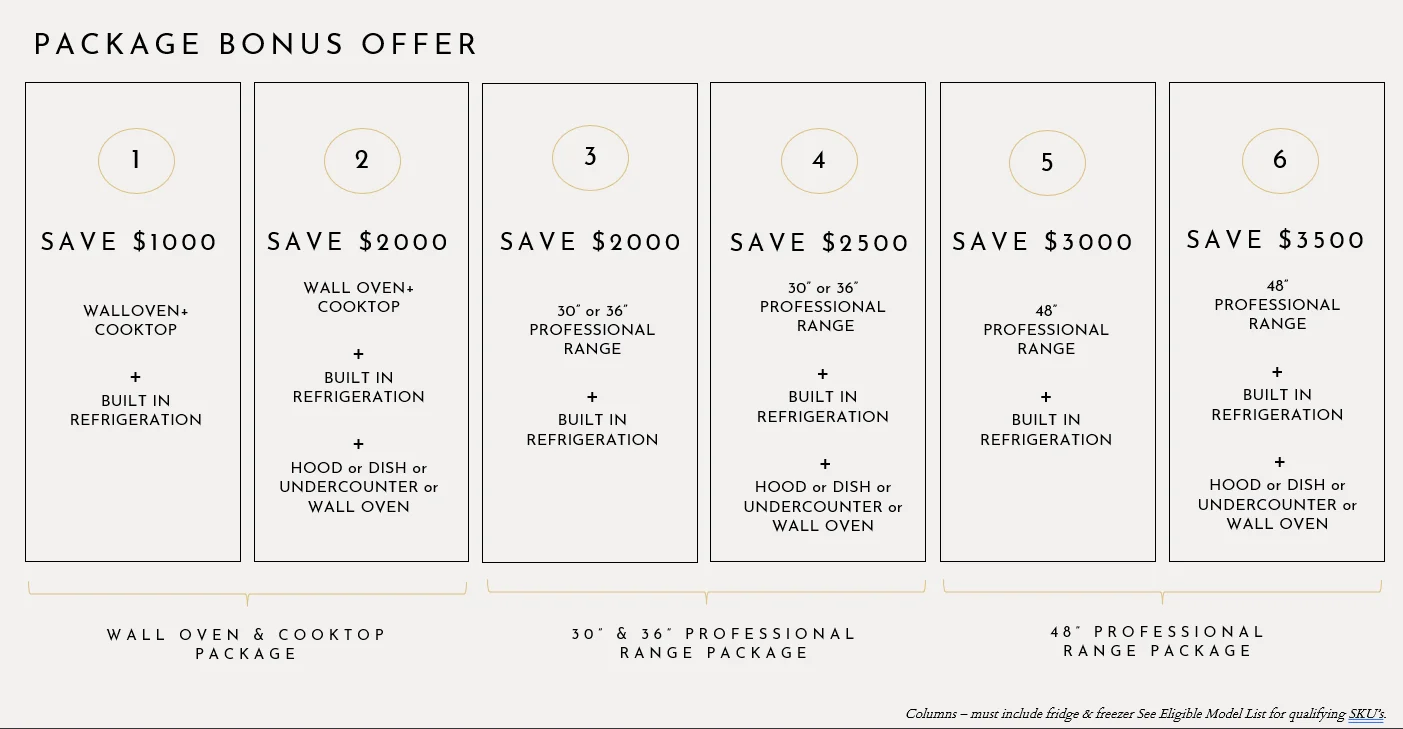Click the 30" & 36" Professional Range Package label

(x=714, y=643)
